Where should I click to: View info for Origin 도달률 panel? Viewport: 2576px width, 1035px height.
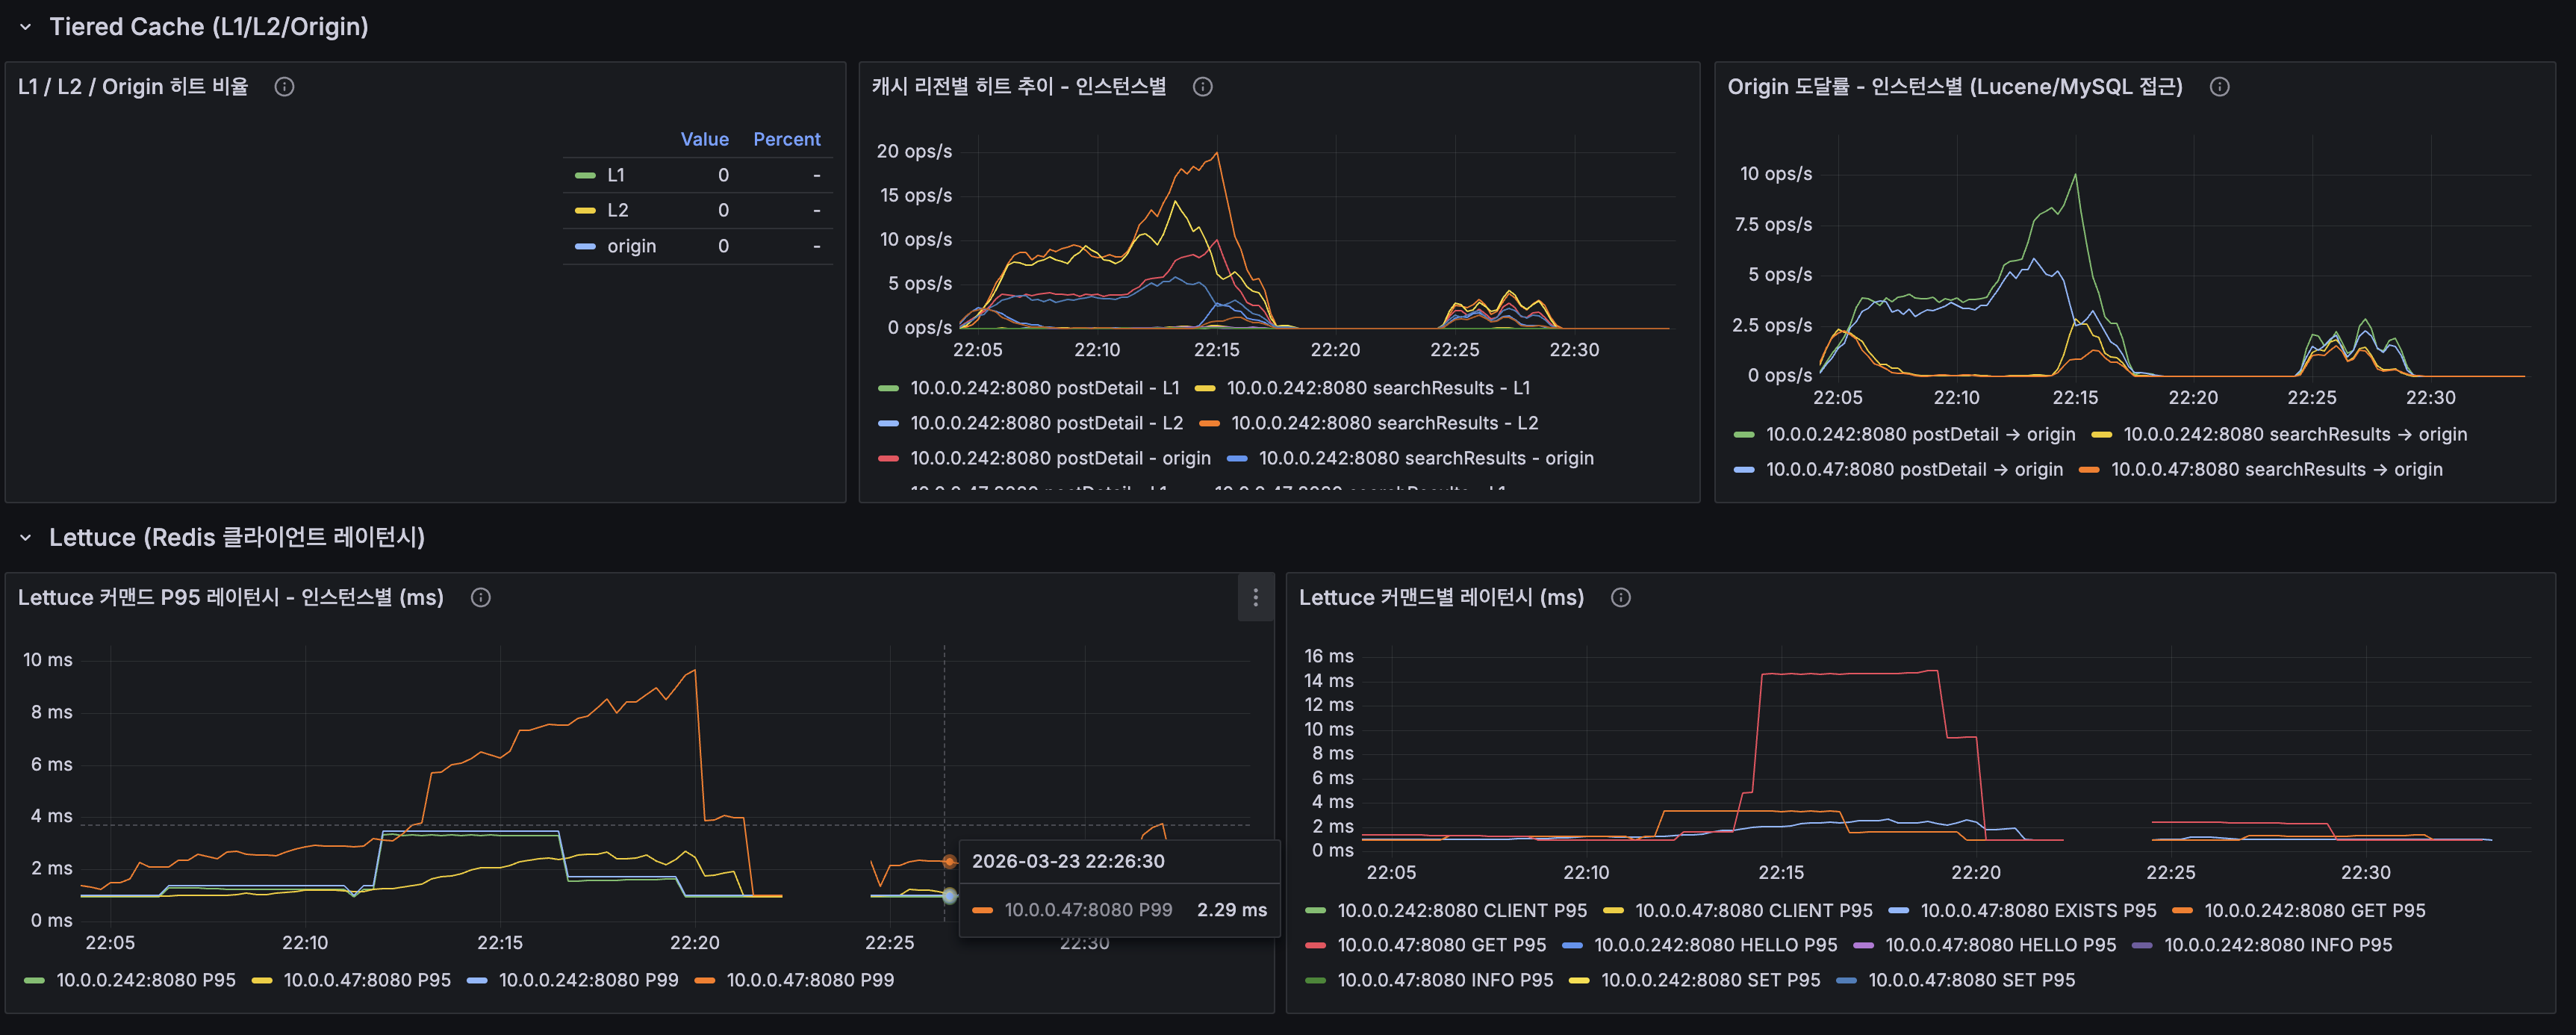(2219, 87)
